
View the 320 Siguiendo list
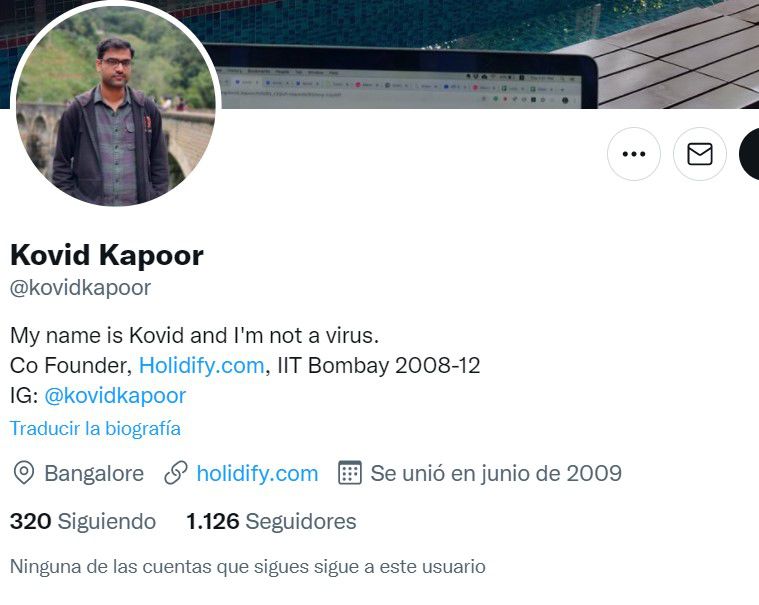pyautogui.click(x=83, y=521)
